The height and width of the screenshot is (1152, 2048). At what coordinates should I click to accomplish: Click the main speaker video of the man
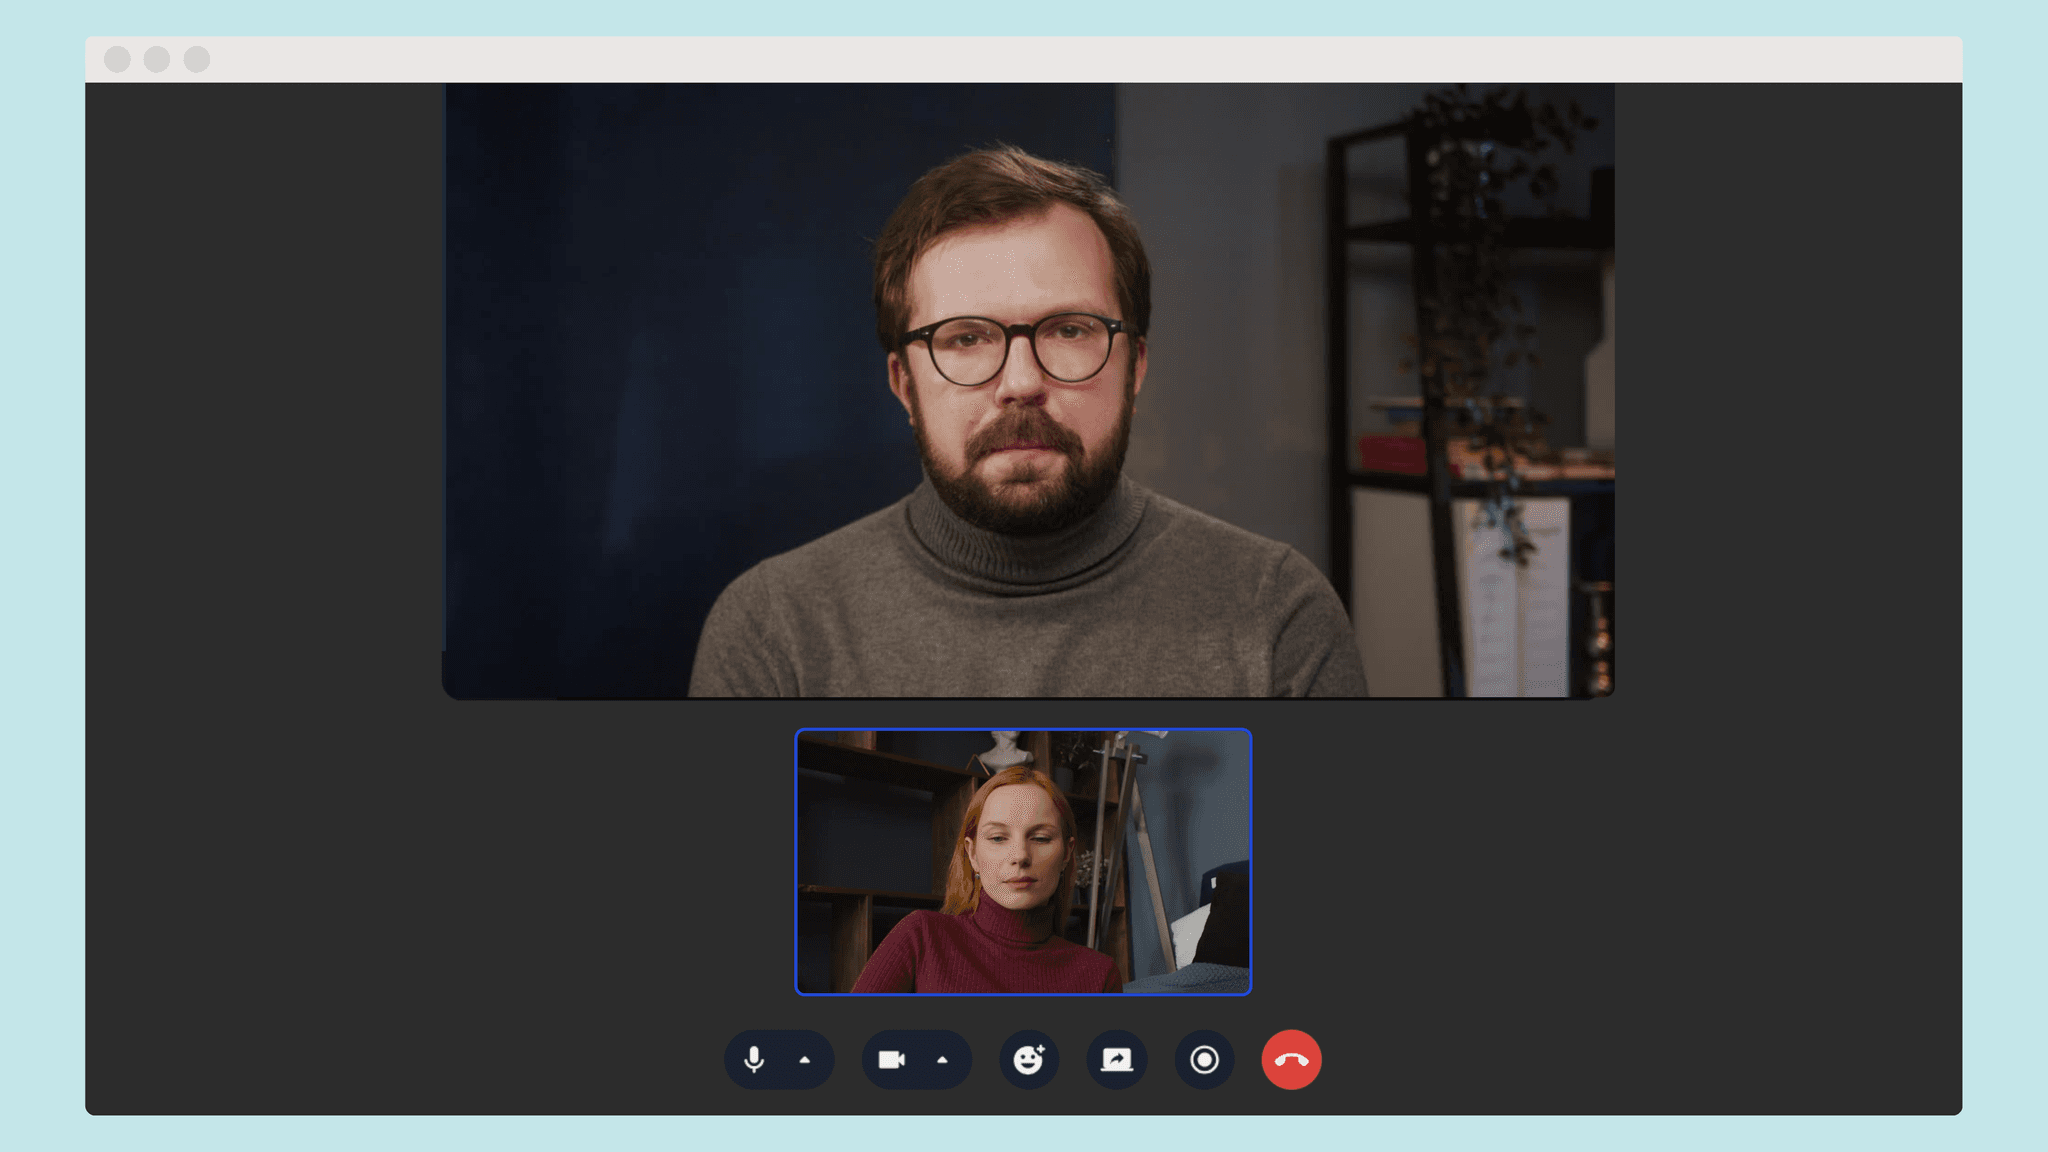pyautogui.click(x=1028, y=391)
